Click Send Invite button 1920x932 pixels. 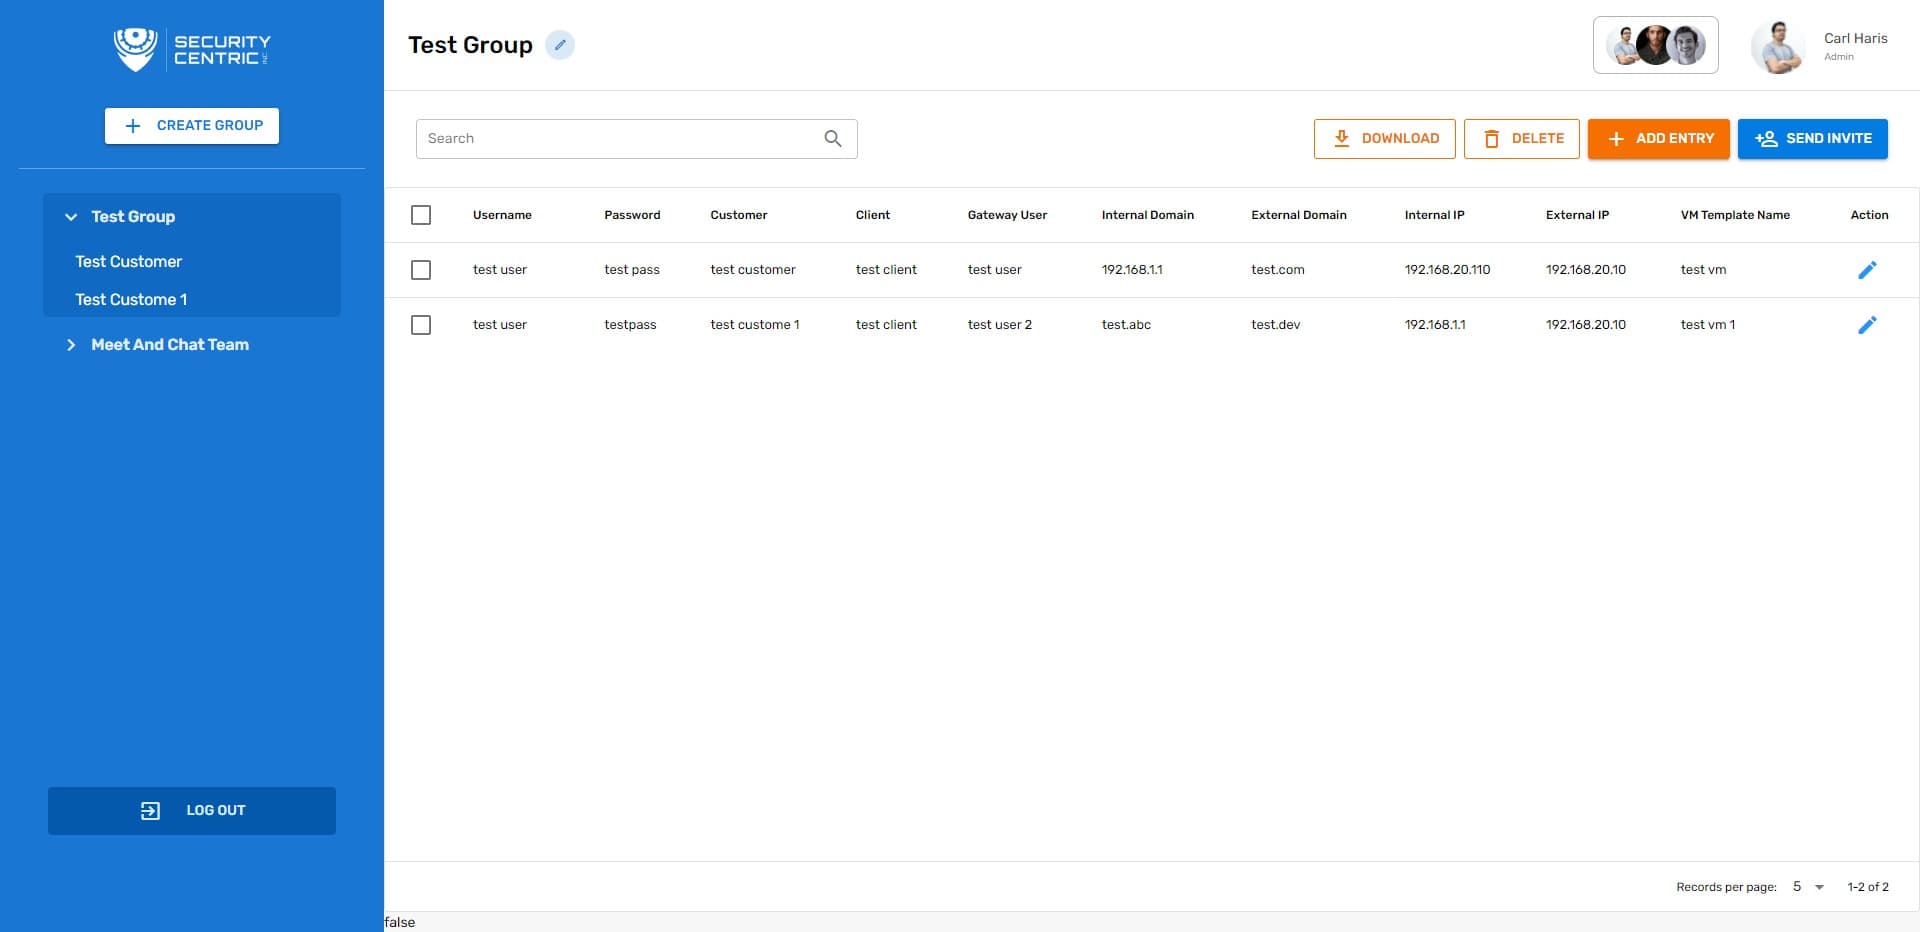1812,139
